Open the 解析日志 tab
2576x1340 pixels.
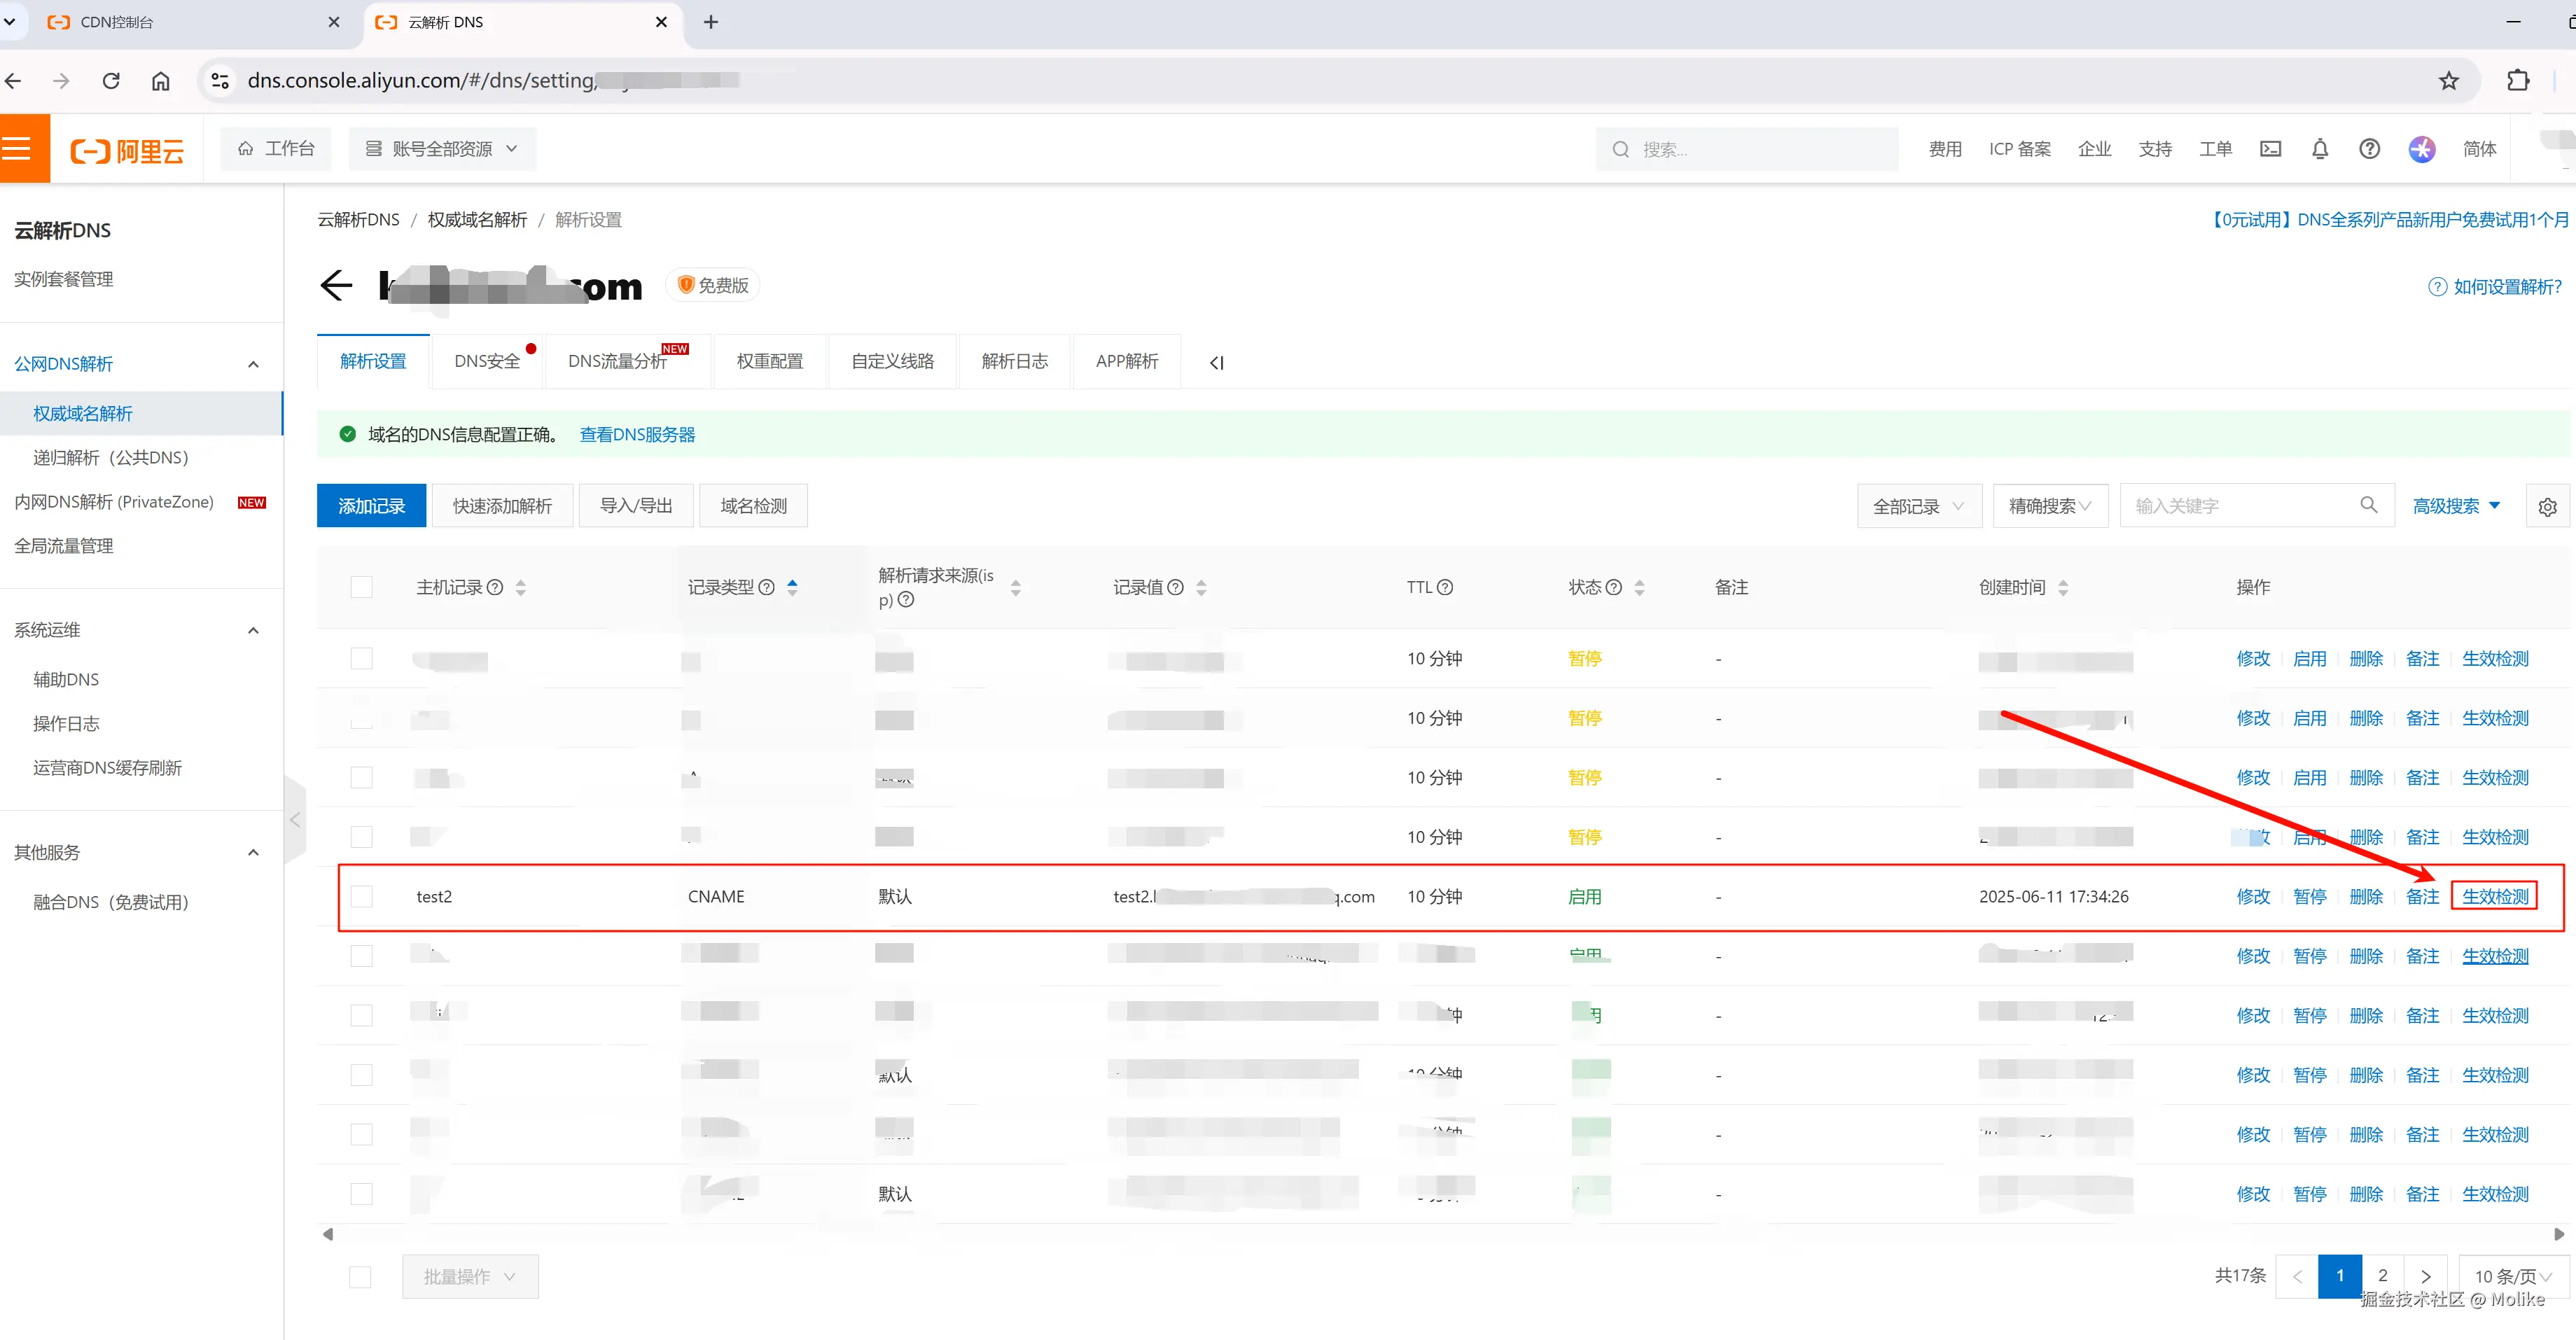pyautogui.click(x=1014, y=361)
